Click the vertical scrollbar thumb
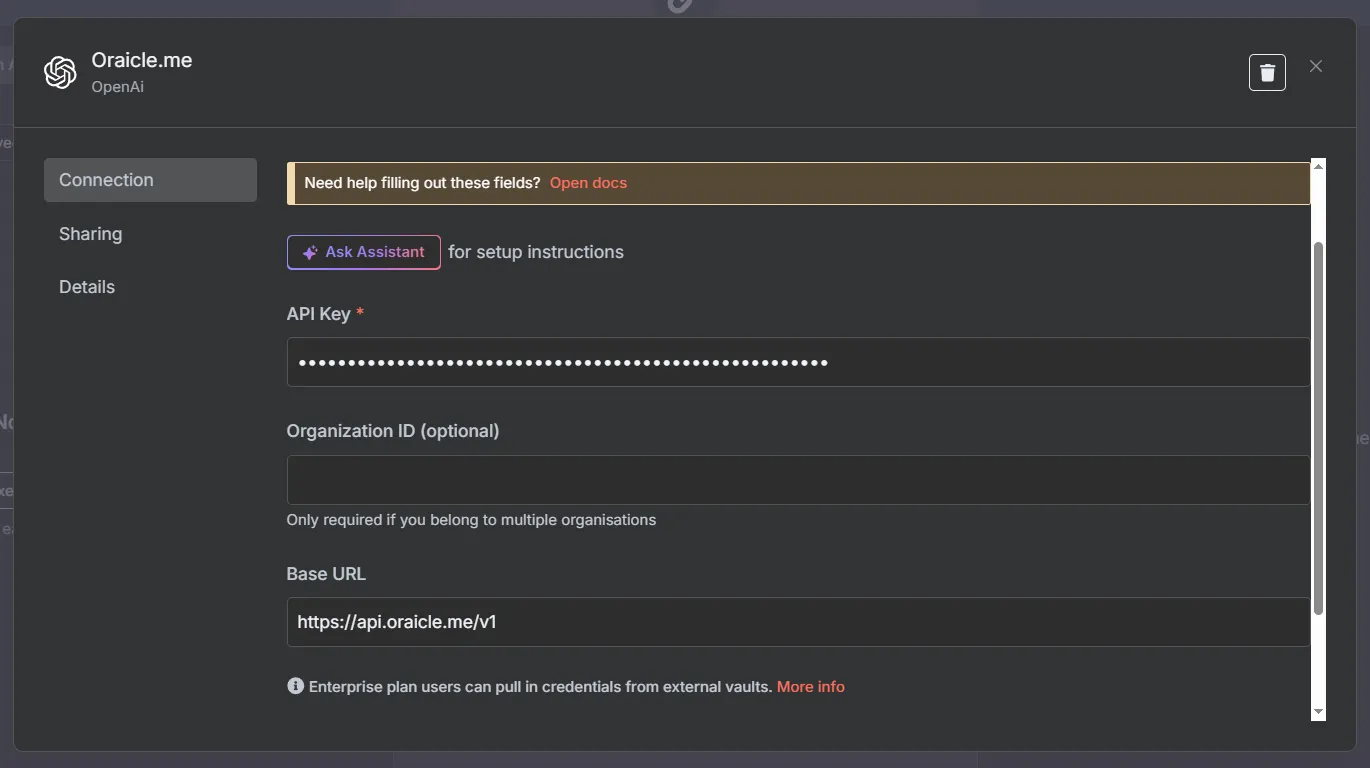This screenshot has height=768, width=1370. coord(1318,430)
